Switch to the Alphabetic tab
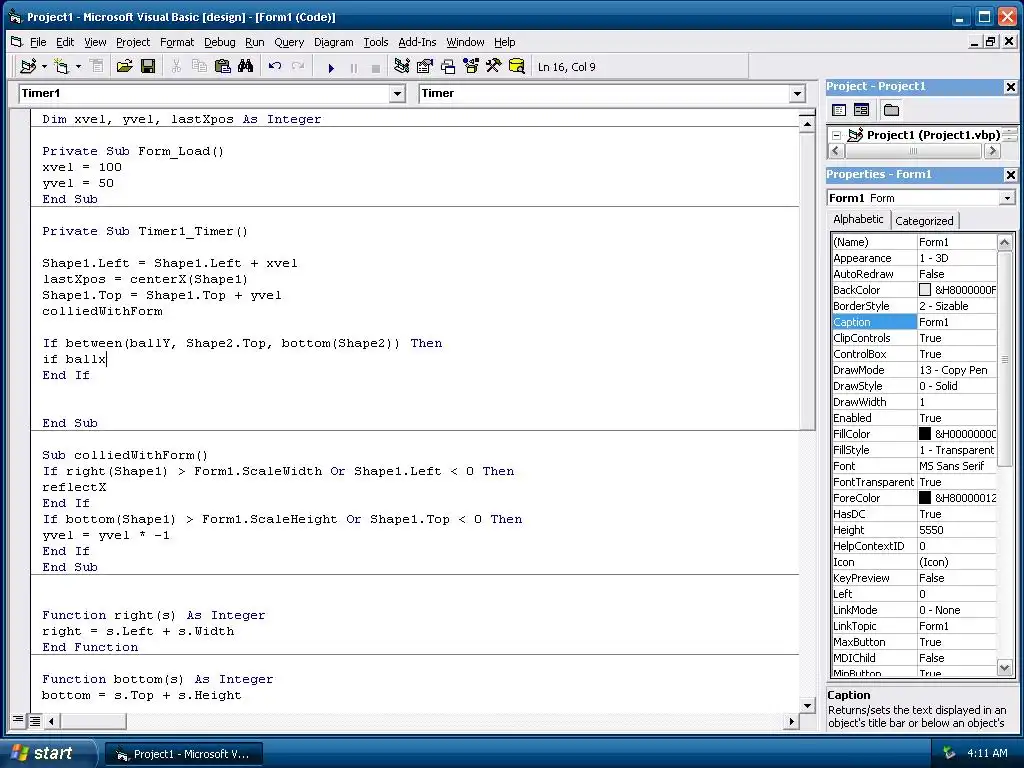 point(858,219)
